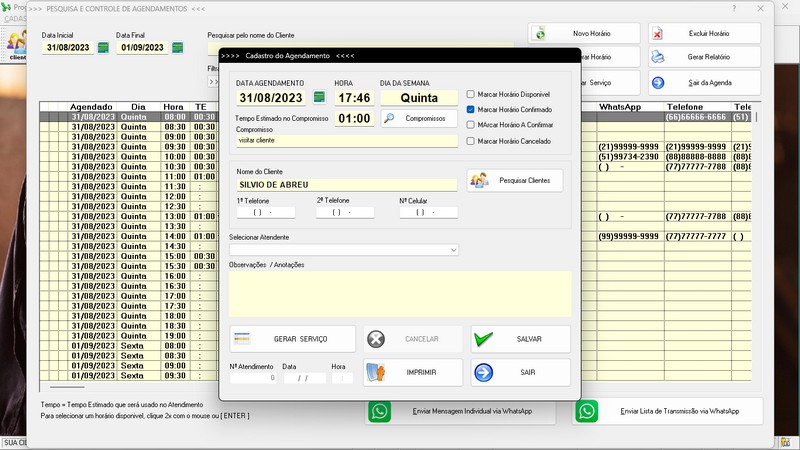Click the 1º Telefone field
800x450 pixels.
266,212
